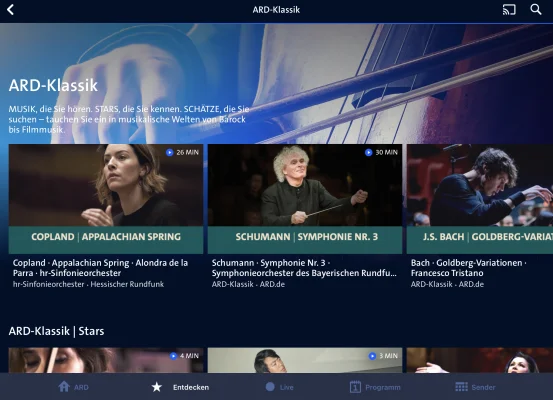Open title 'Bach · Goldberg-Variationen · Francesco Tristano'

pos(468,268)
